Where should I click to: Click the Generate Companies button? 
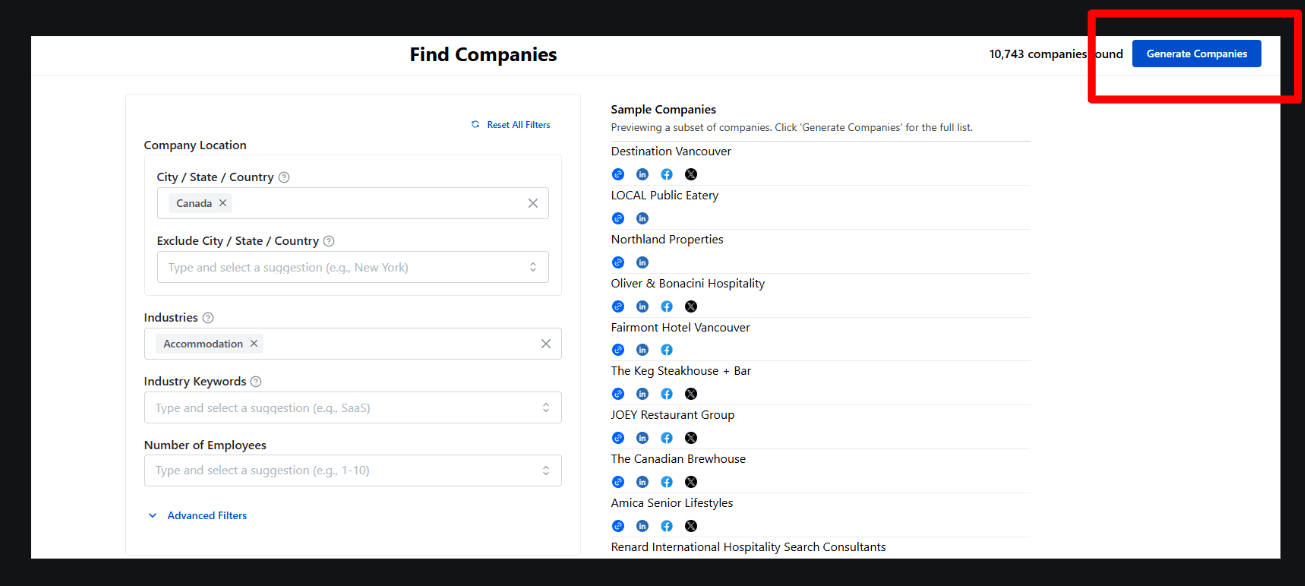[1196, 54]
